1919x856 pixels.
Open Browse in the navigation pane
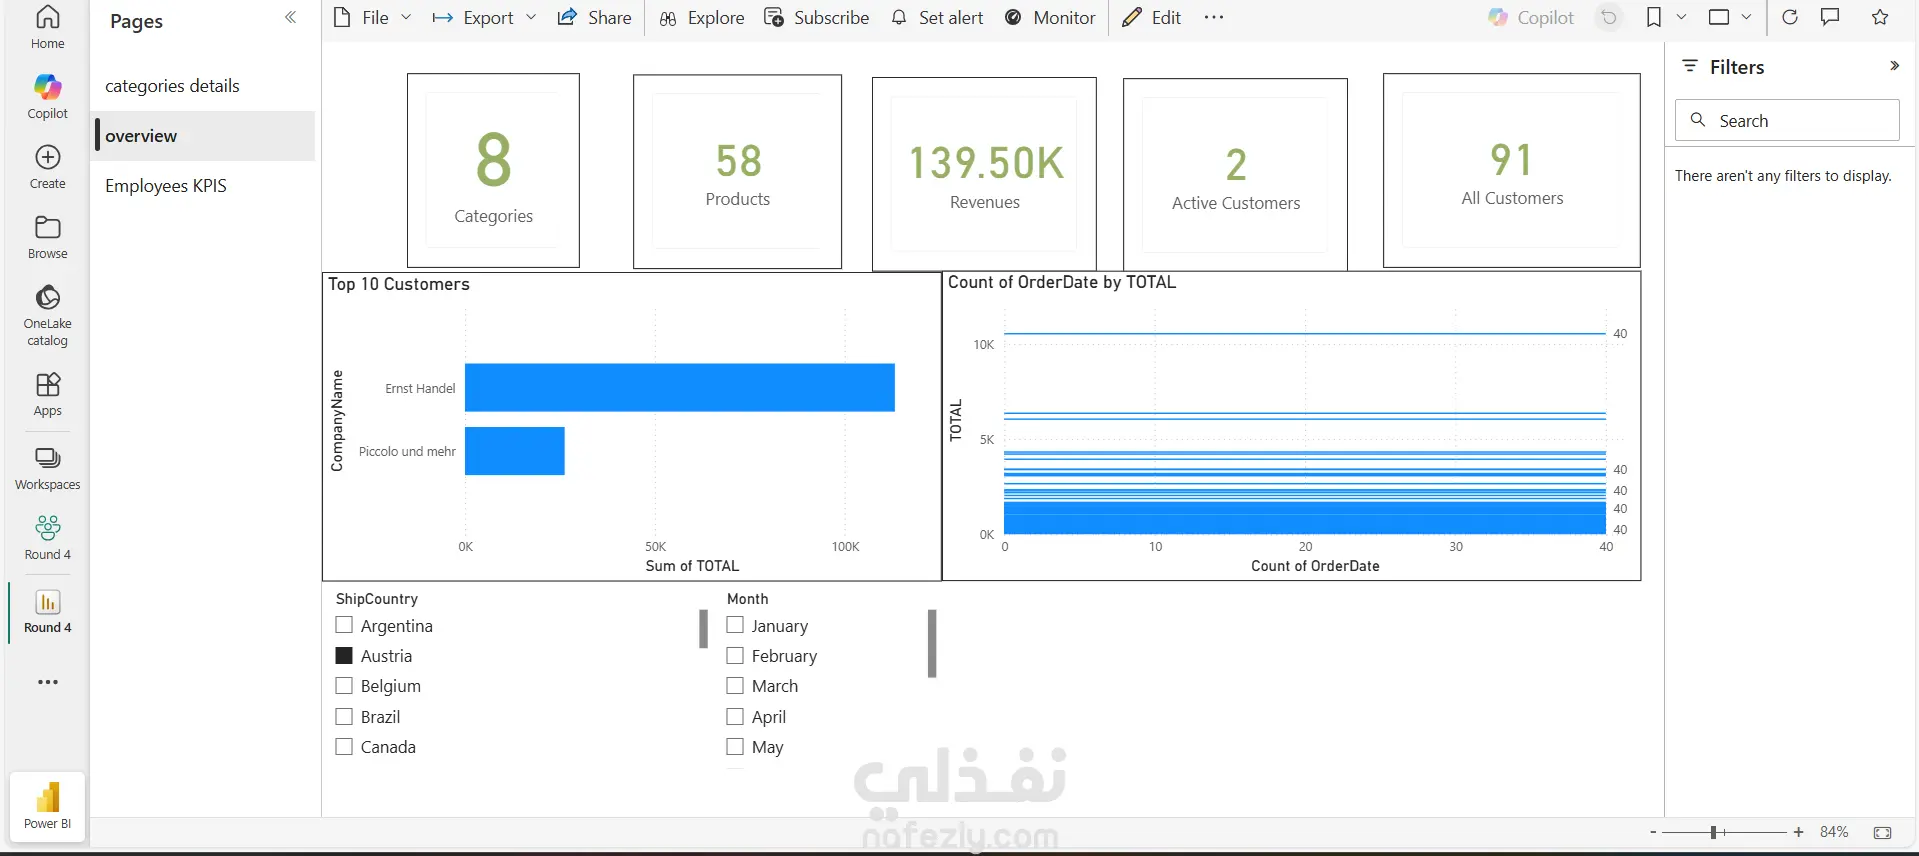47,237
